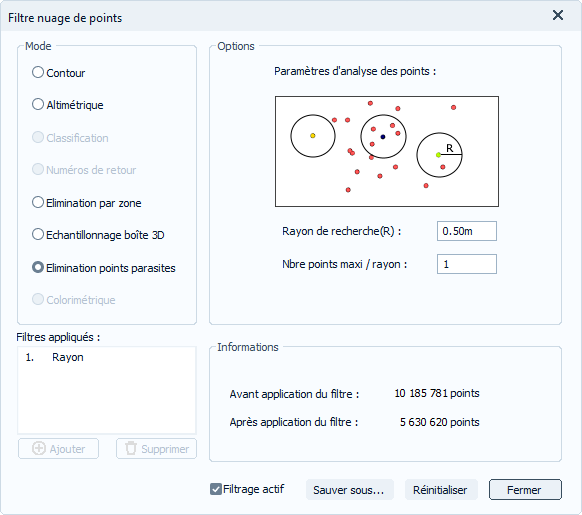Toggle the Filtrage actif checkbox
Viewport: 582px width, 515px height.
point(216,489)
